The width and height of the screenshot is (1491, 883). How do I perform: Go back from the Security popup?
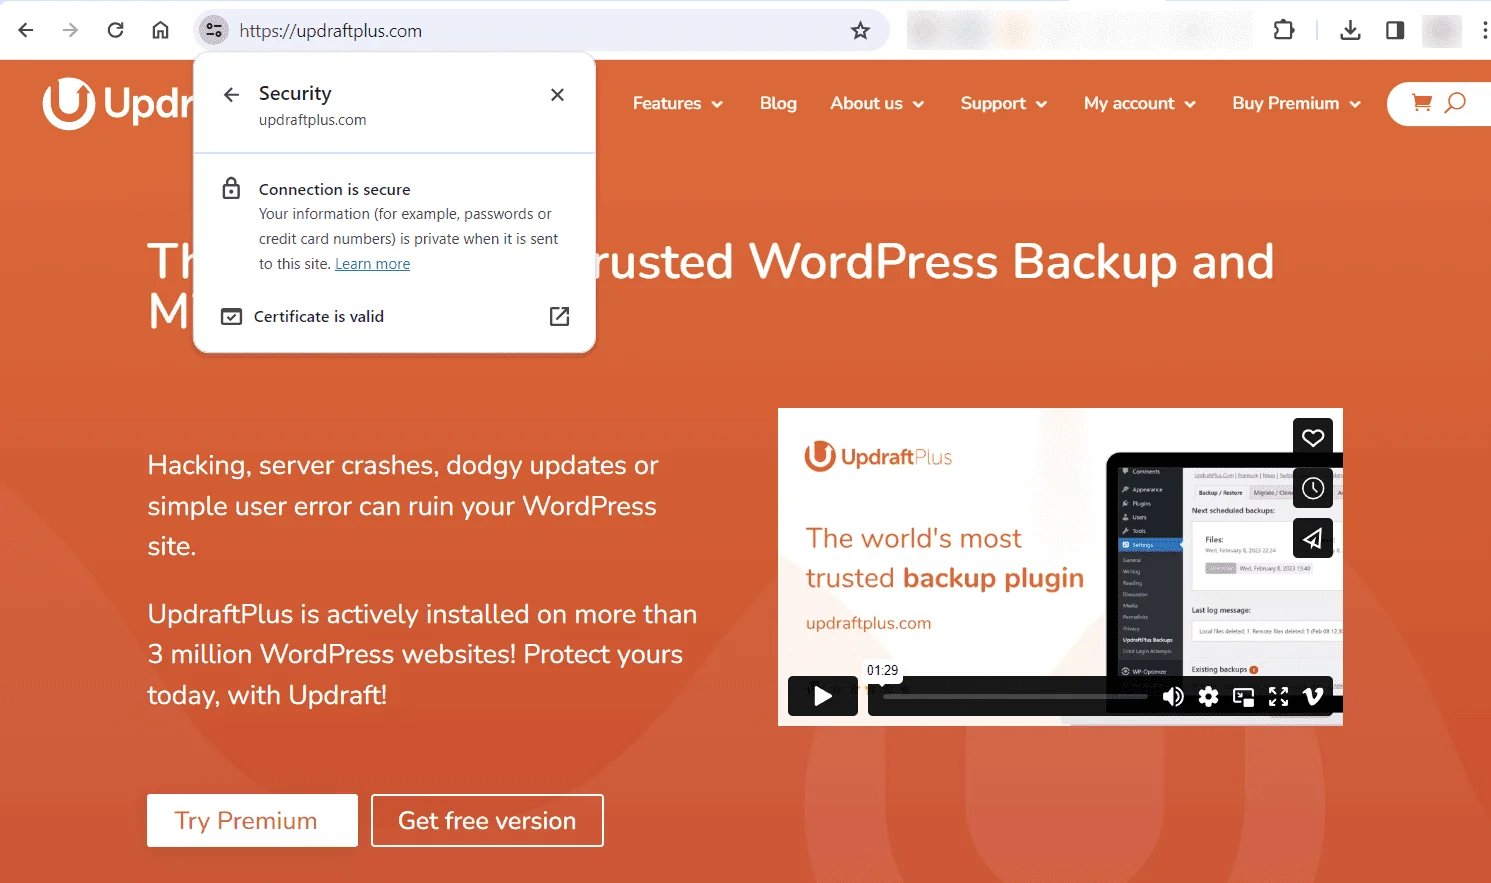231,94
